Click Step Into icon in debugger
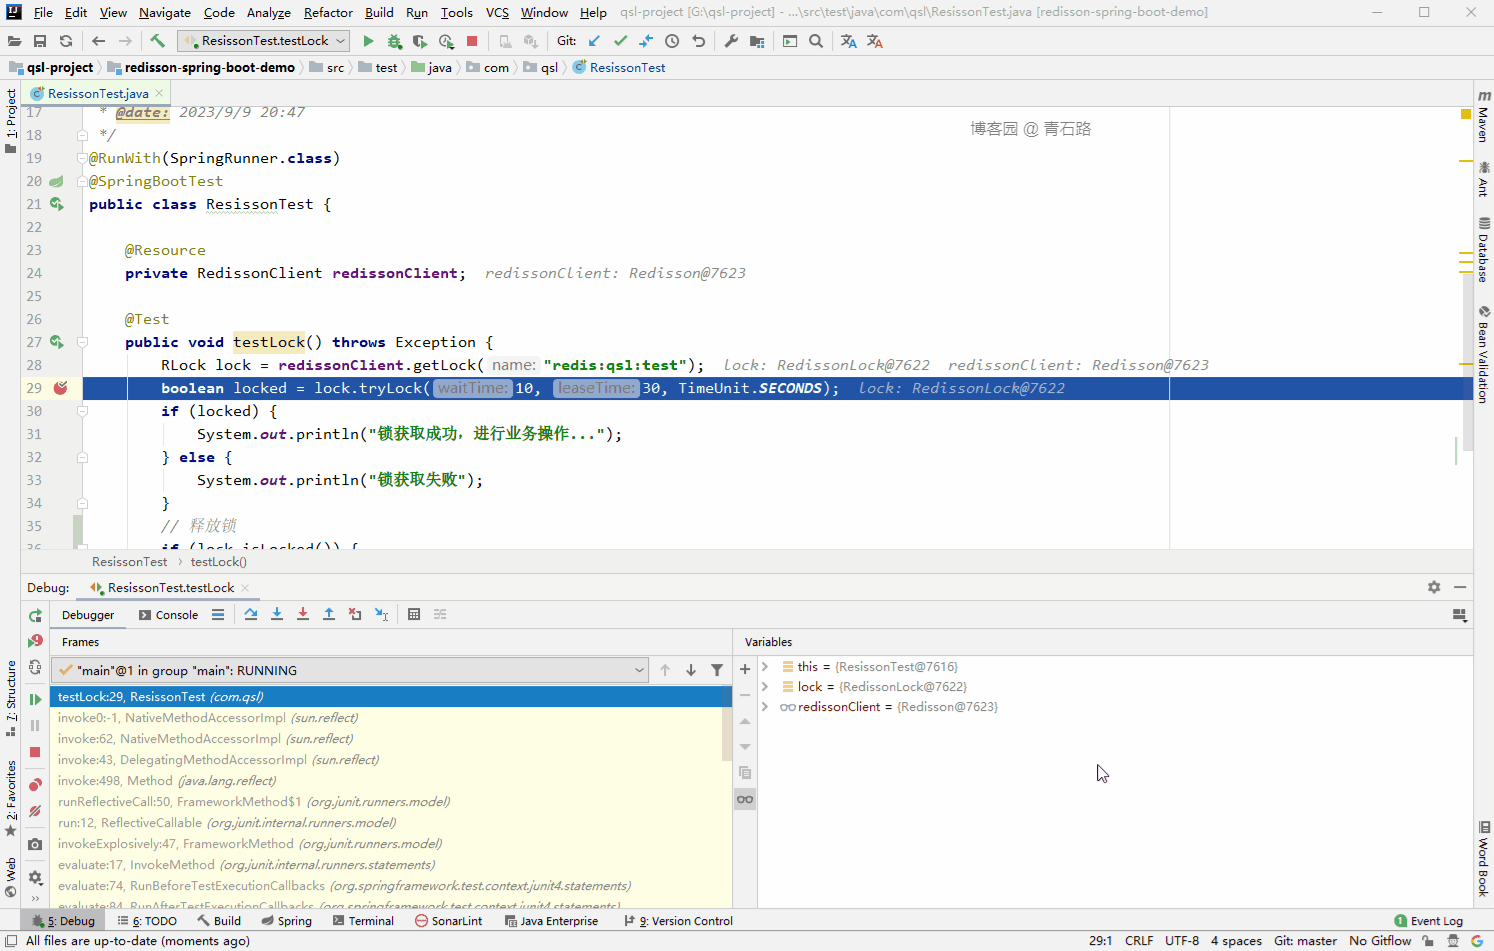Screen dimensions: 1494x951 point(277,614)
